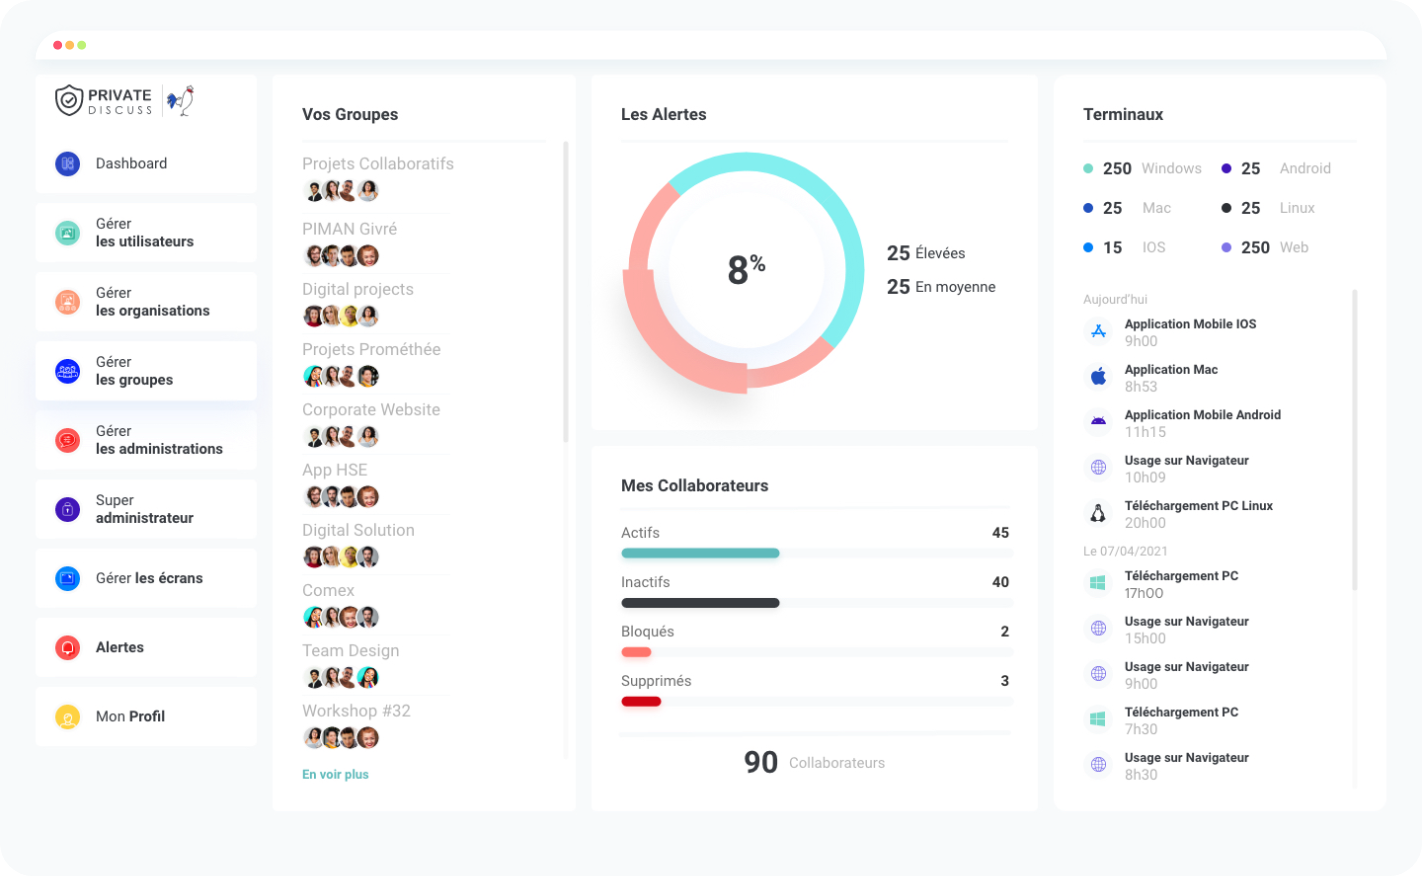The width and height of the screenshot is (1422, 876).
Task: Open the Projets Collaboratifs group
Action: (377, 164)
